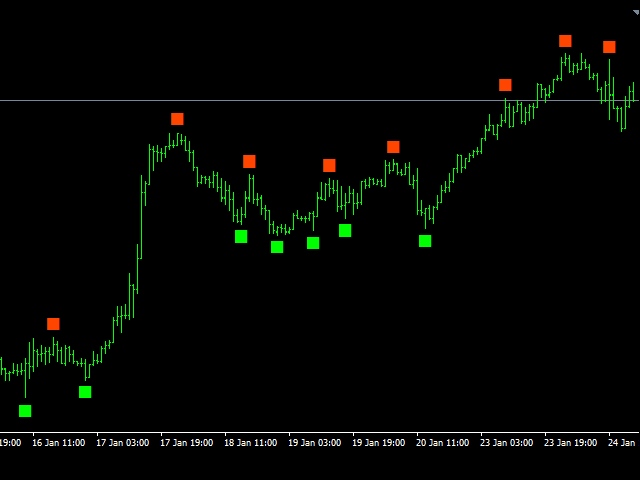Click the 18 Jan 11:00 time label

(251, 443)
